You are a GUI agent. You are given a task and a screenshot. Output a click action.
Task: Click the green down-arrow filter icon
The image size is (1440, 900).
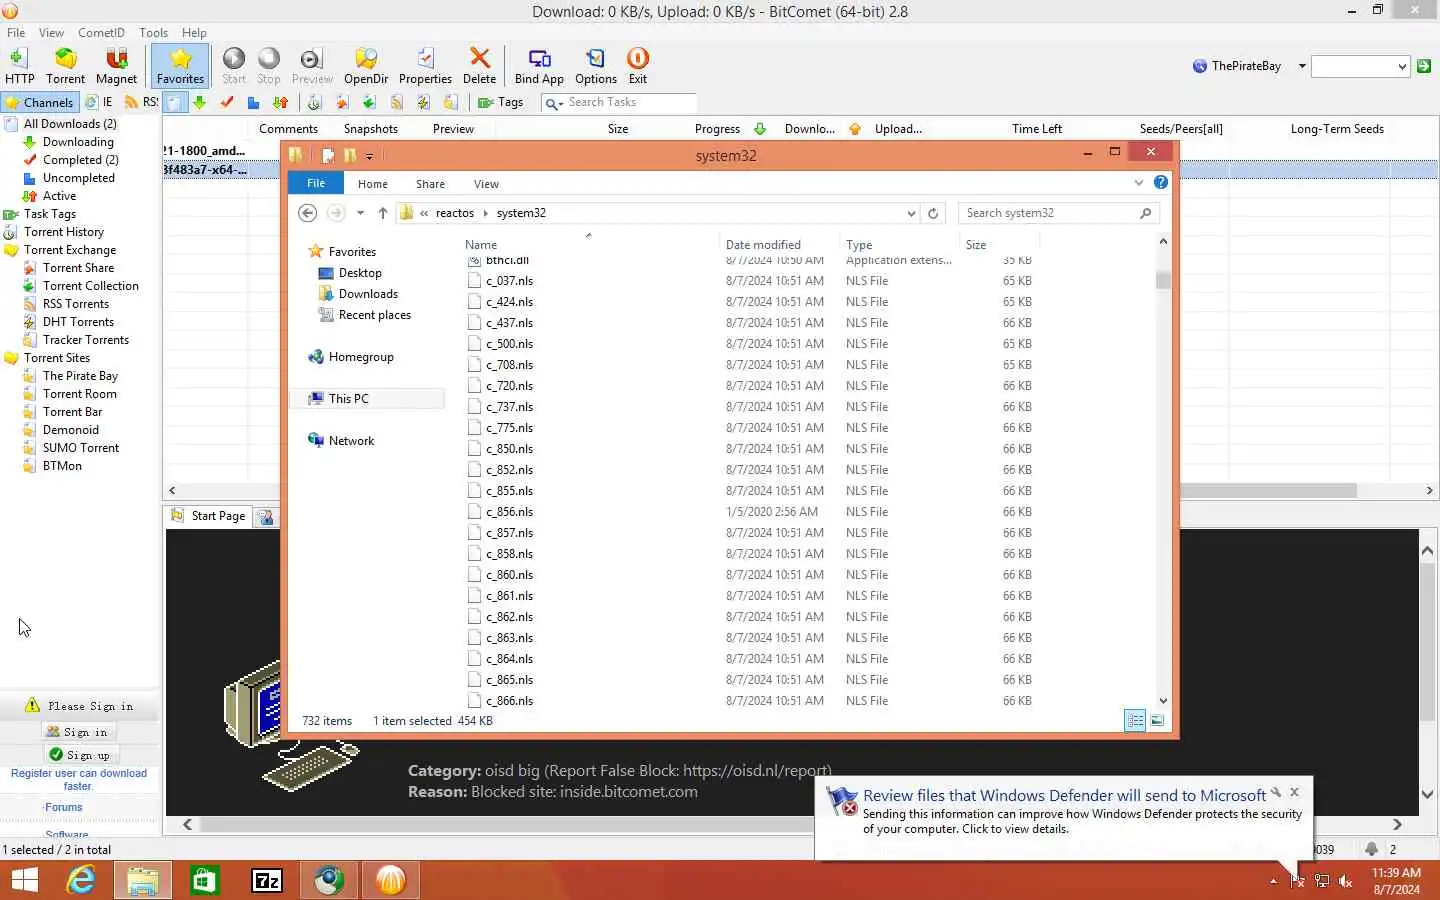200,102
